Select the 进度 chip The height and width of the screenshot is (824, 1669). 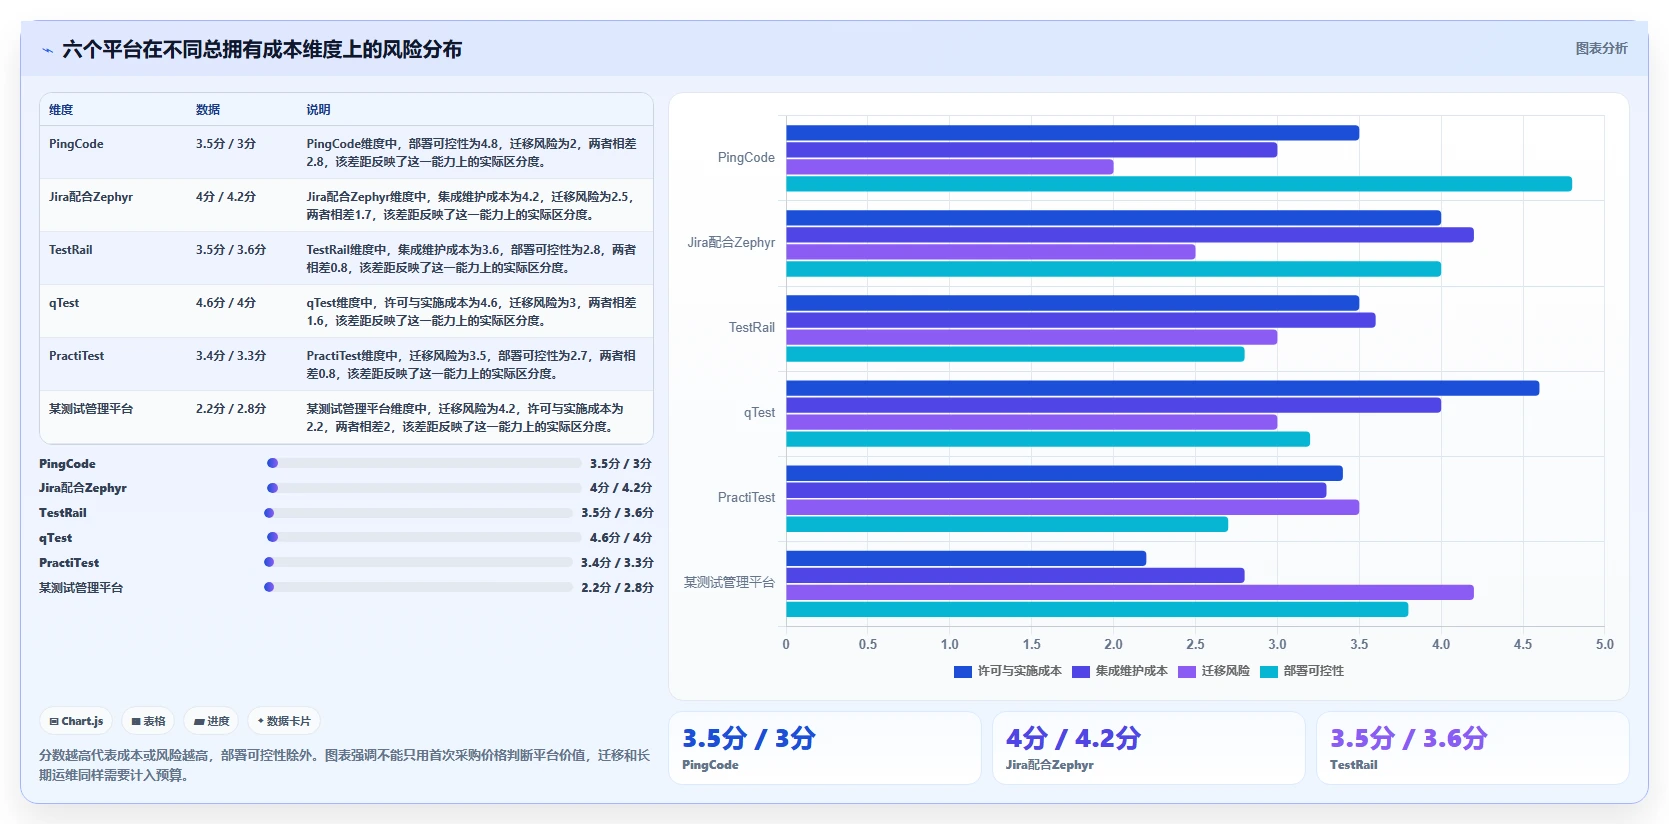pyautogui.click(x=212, y=721)
